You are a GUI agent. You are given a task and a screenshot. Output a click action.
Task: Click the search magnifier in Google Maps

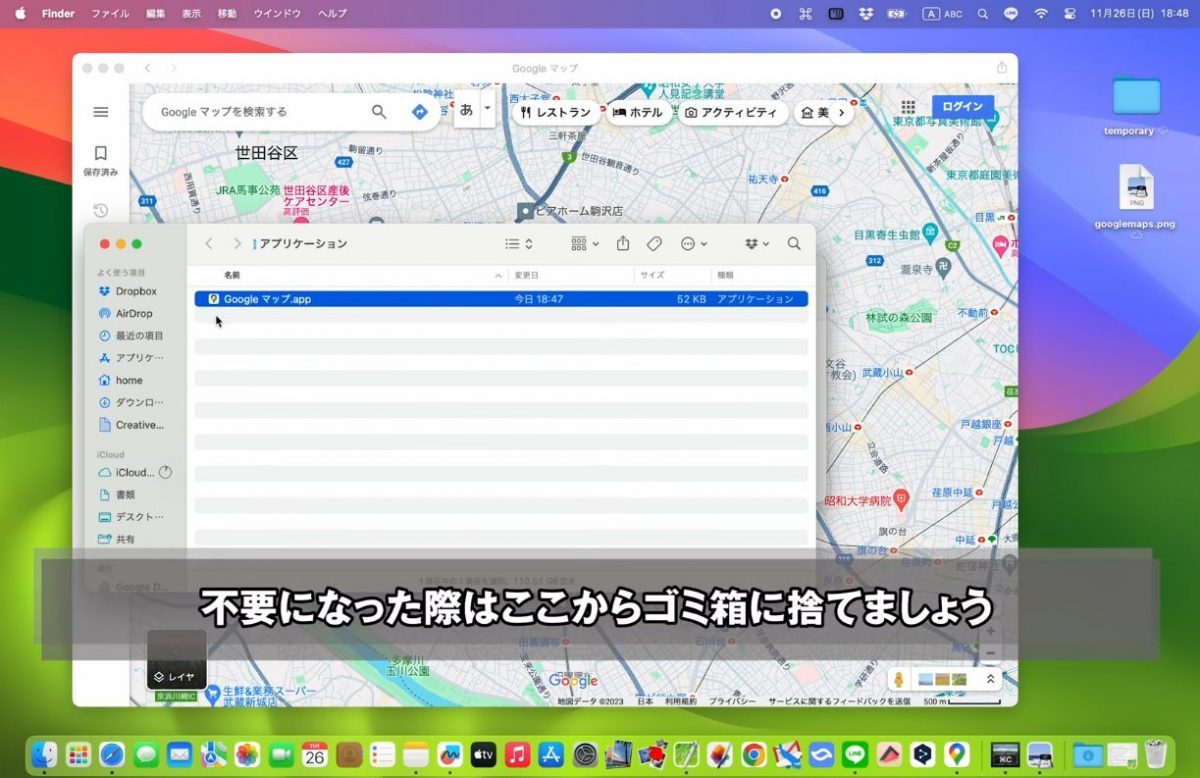click(379, 112)
